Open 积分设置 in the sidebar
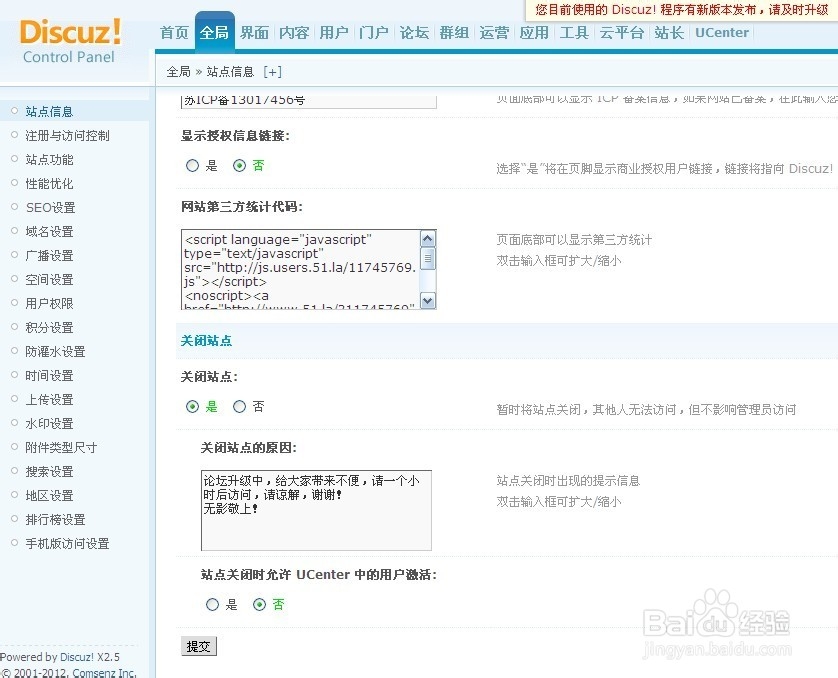Image resolution: width=838 pixels, height=678 pixels. 49,328
